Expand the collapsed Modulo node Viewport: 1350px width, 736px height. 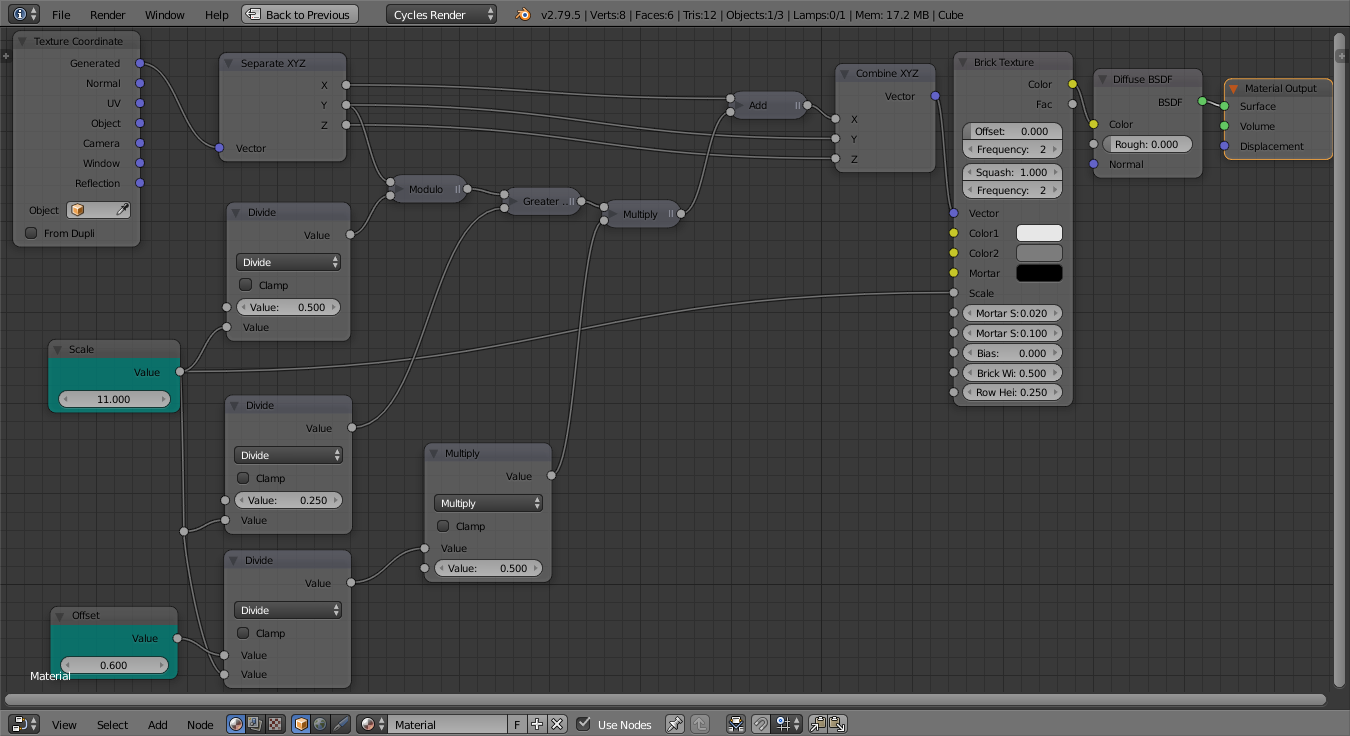(397, 189)
